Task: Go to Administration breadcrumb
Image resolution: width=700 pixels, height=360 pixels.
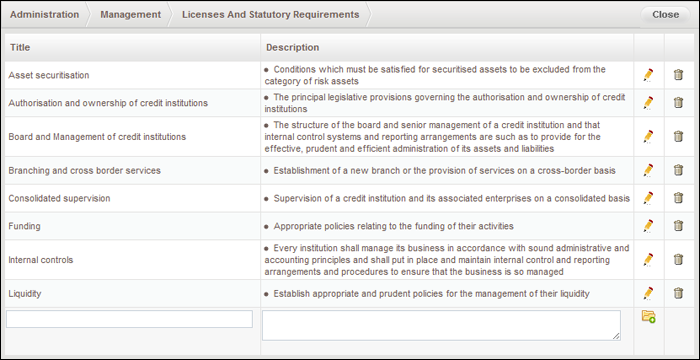Action: [x=44, y=14]
